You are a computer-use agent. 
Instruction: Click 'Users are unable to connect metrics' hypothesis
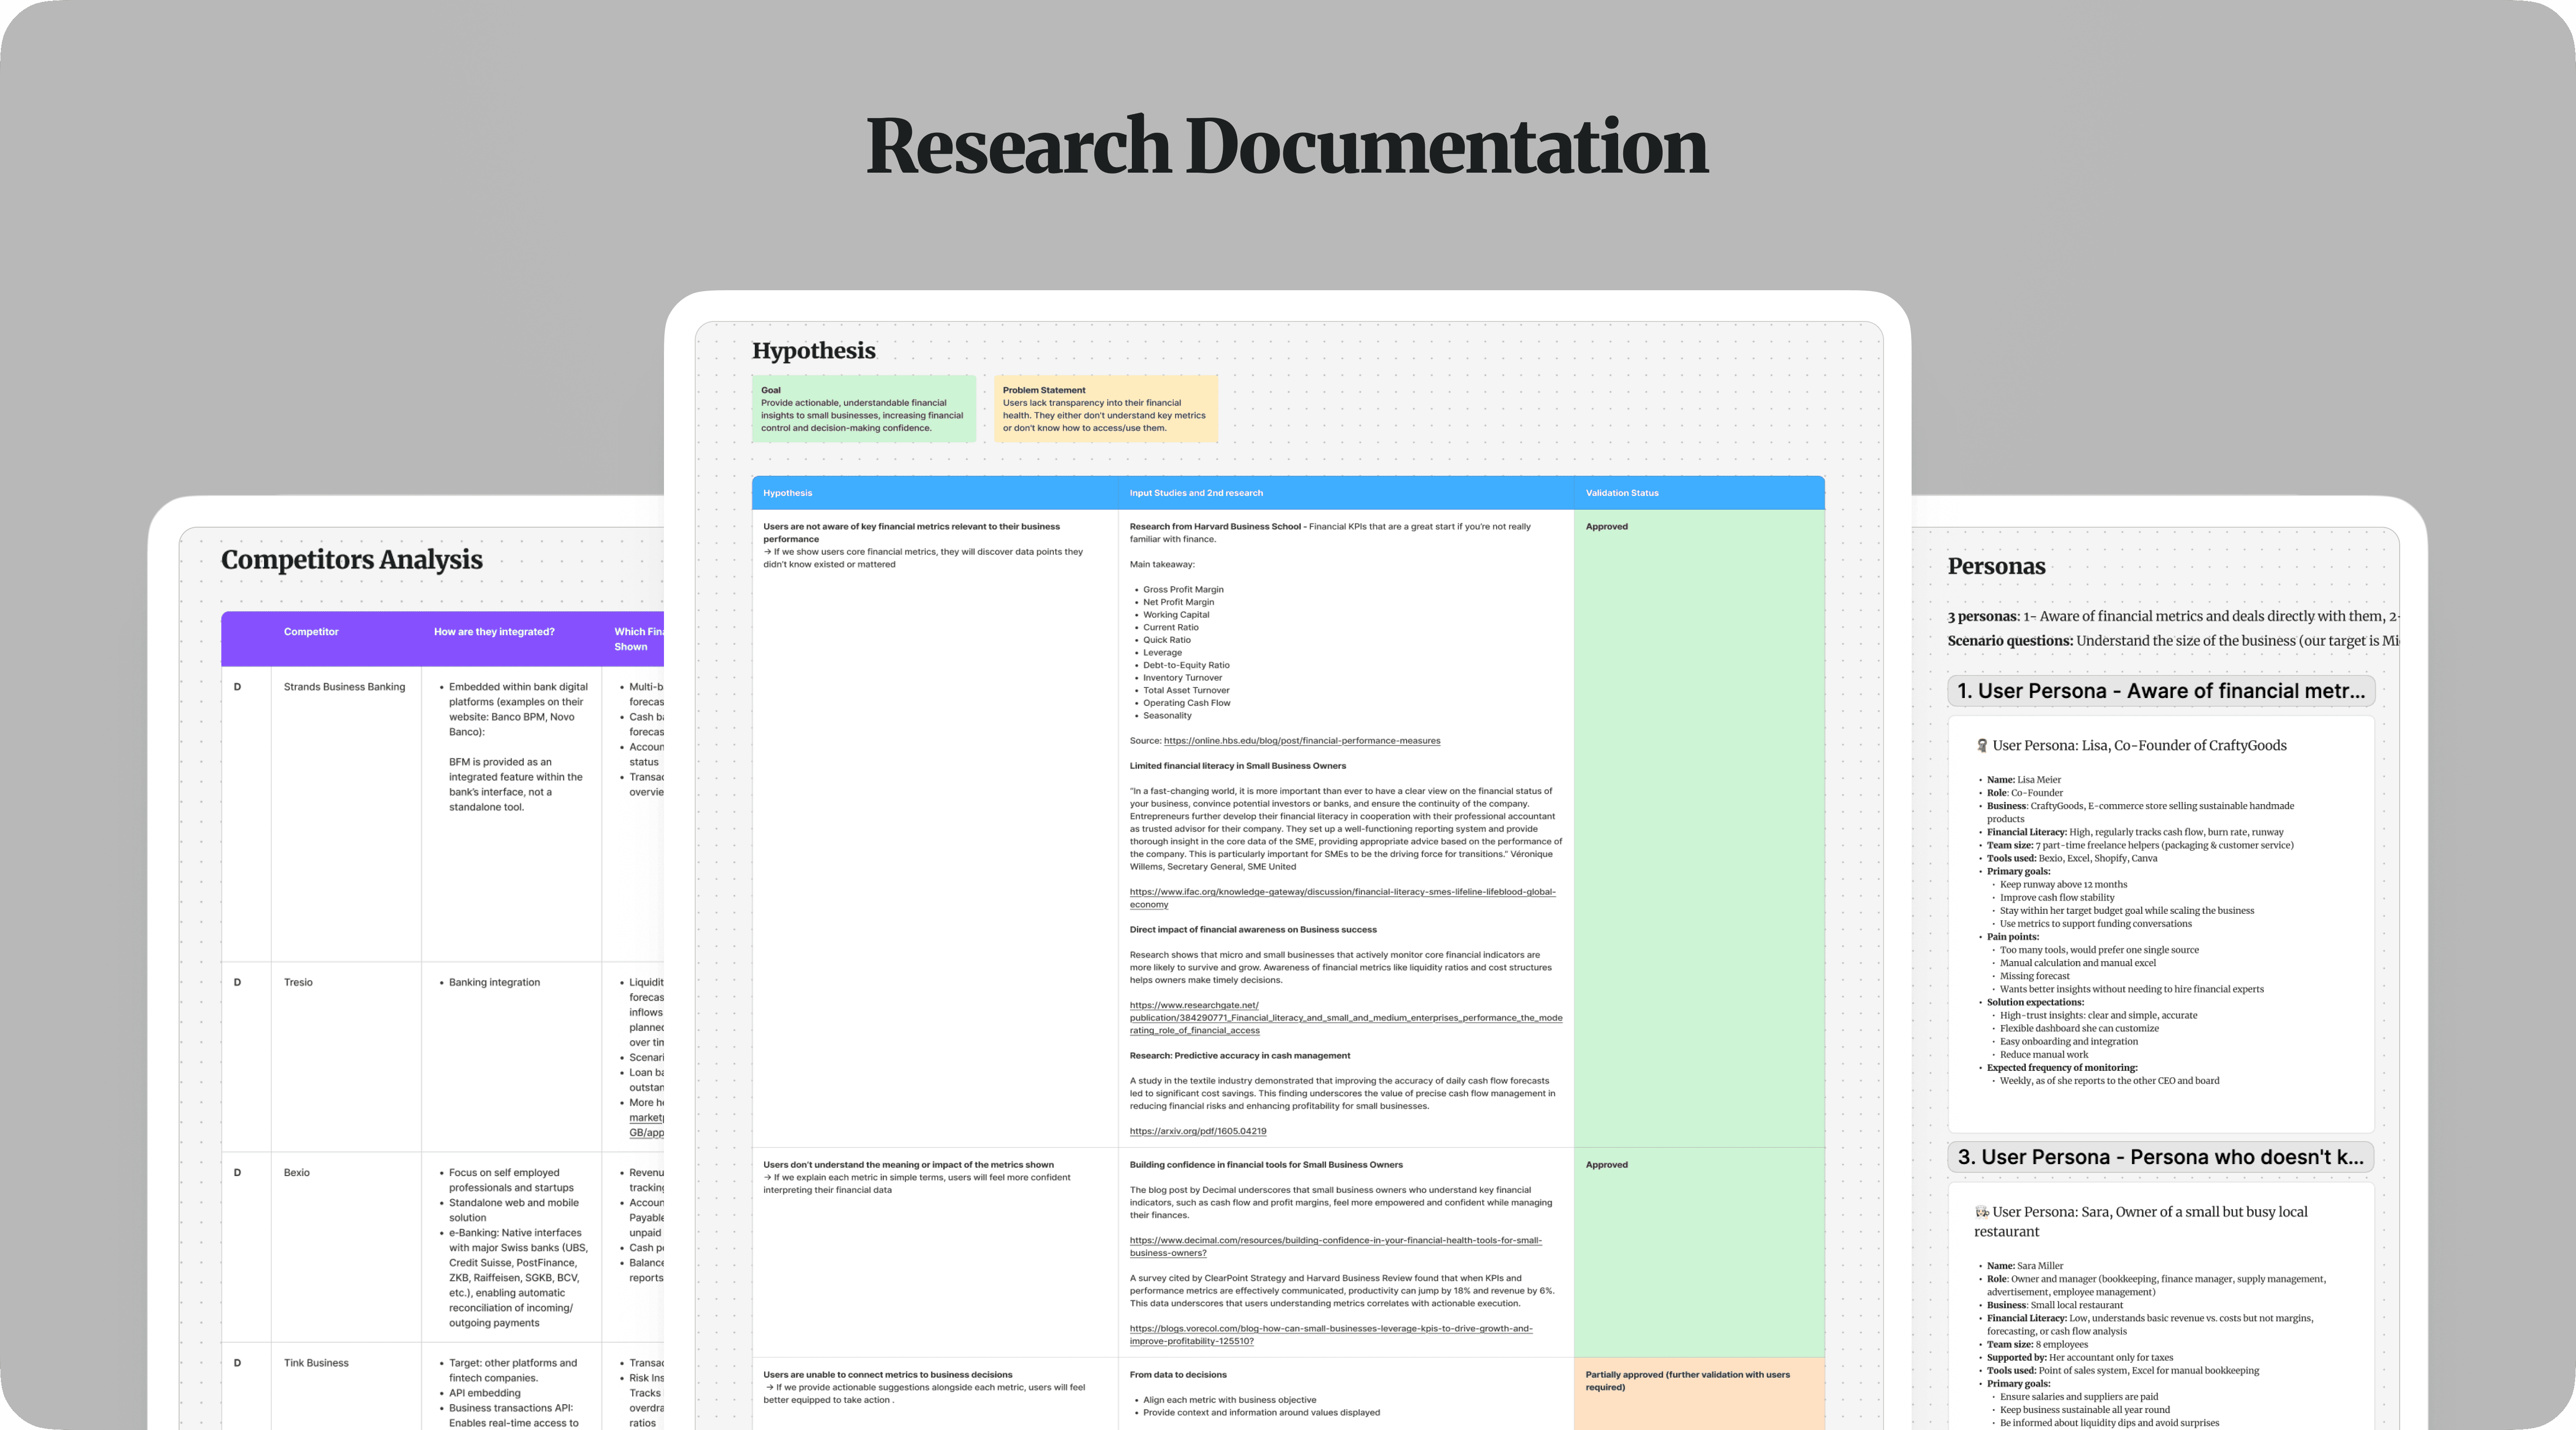click(887, 1375)
